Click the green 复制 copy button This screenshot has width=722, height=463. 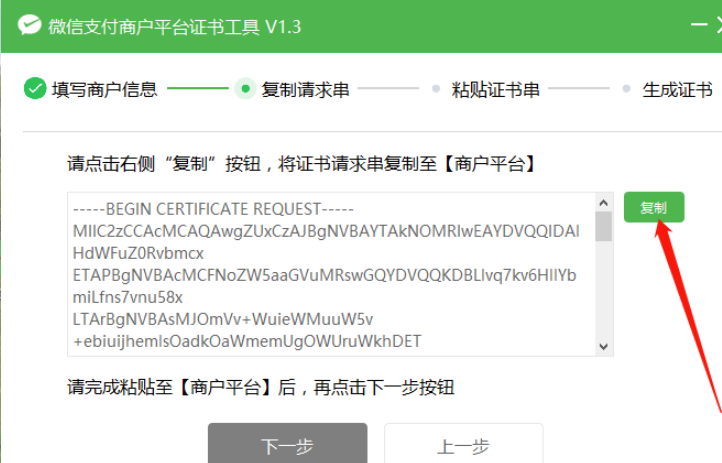pos(654,208)
